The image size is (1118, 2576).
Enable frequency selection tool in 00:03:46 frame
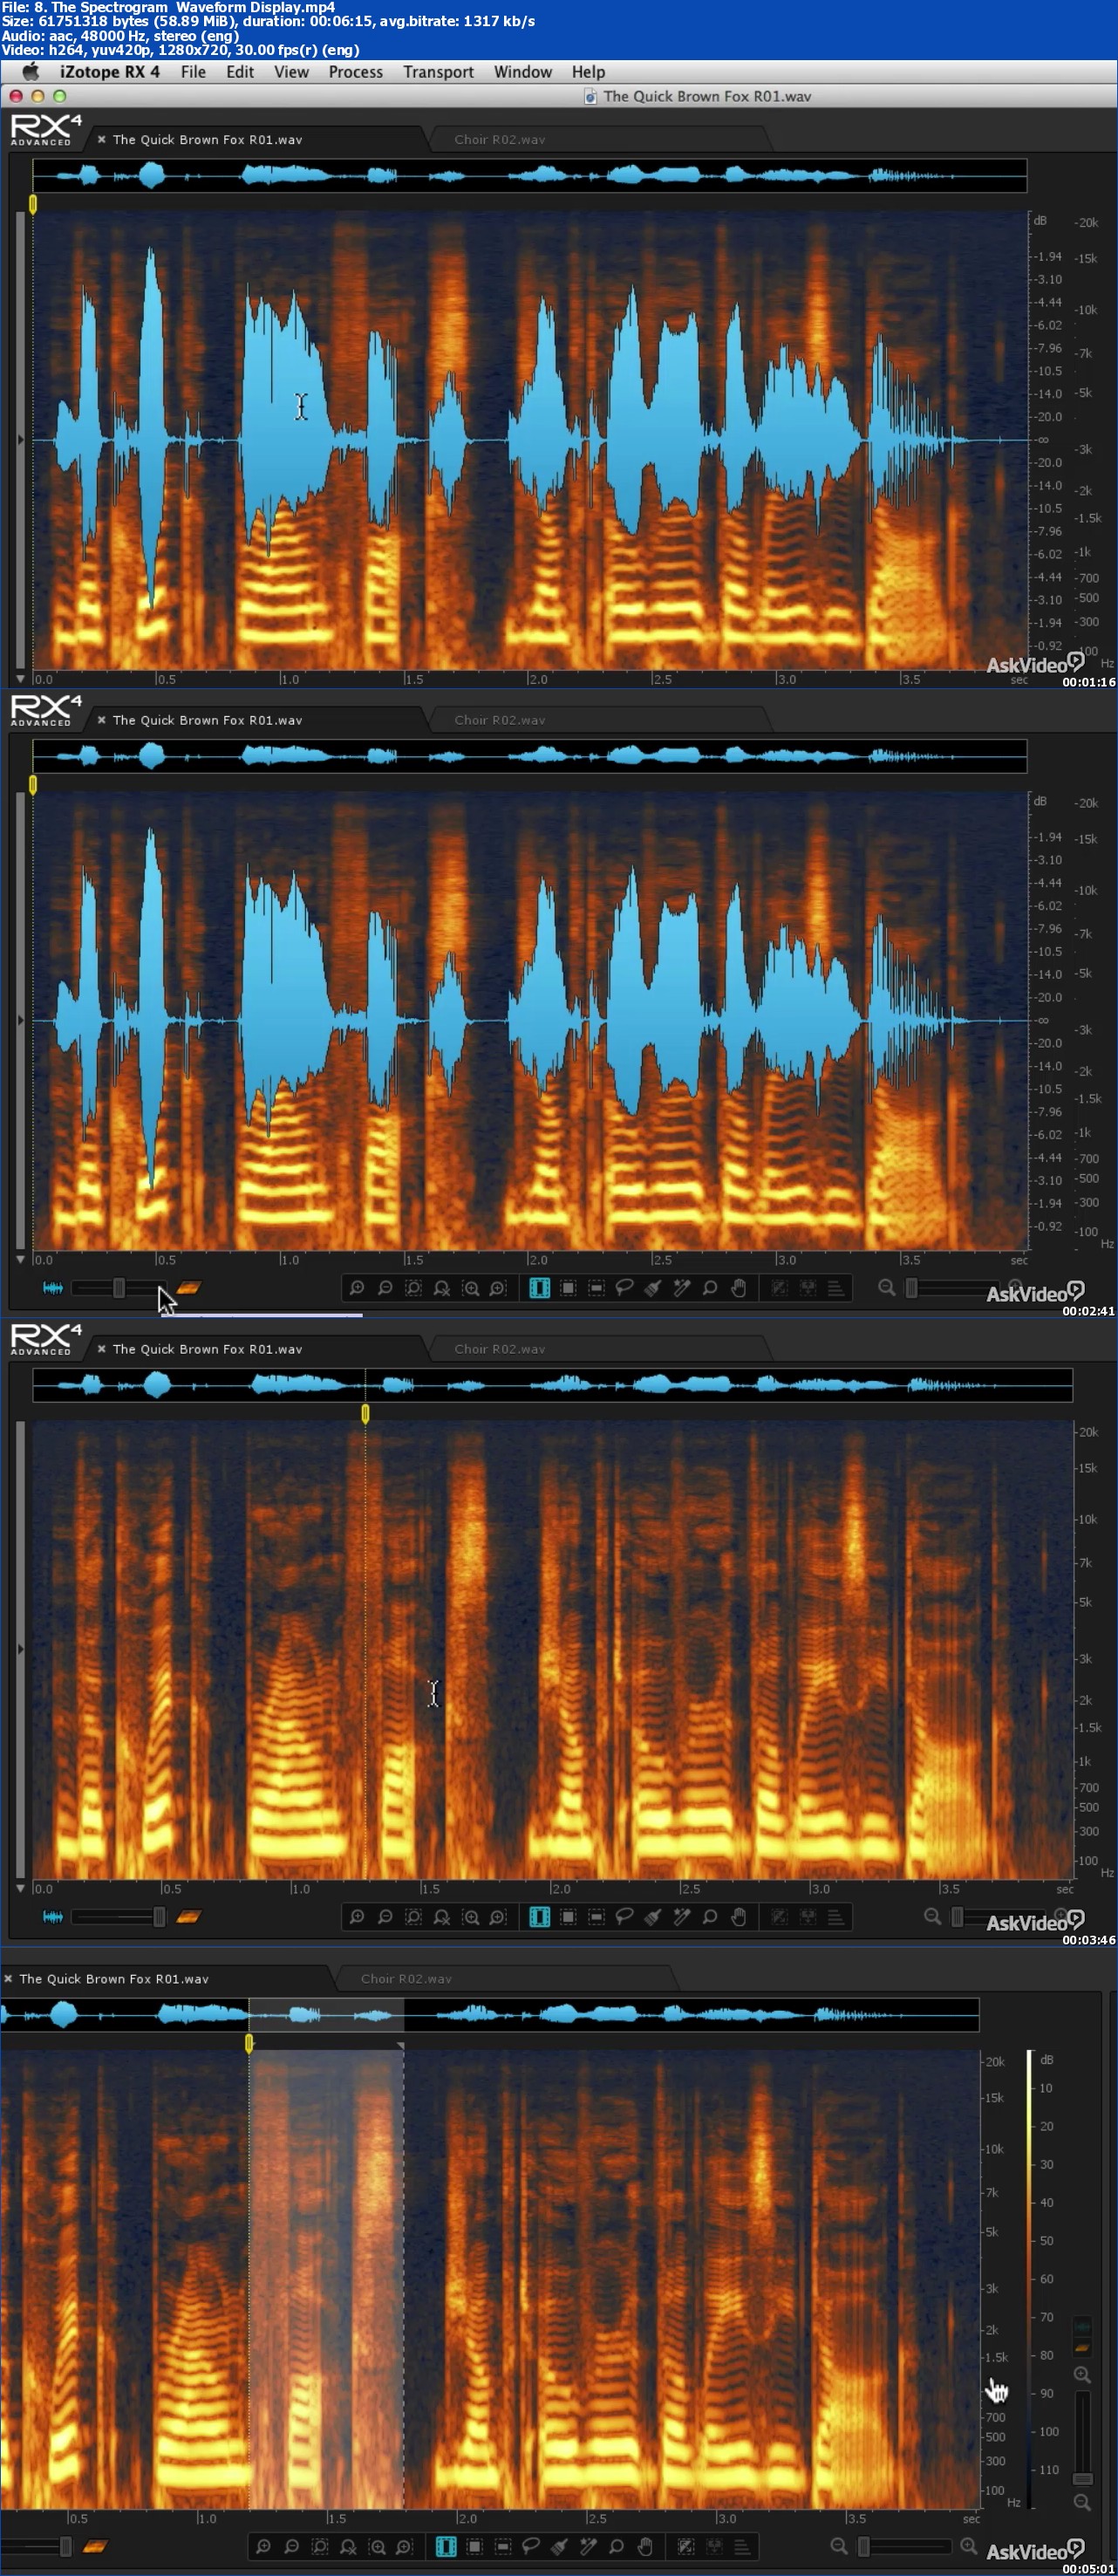pos(596,1917)
